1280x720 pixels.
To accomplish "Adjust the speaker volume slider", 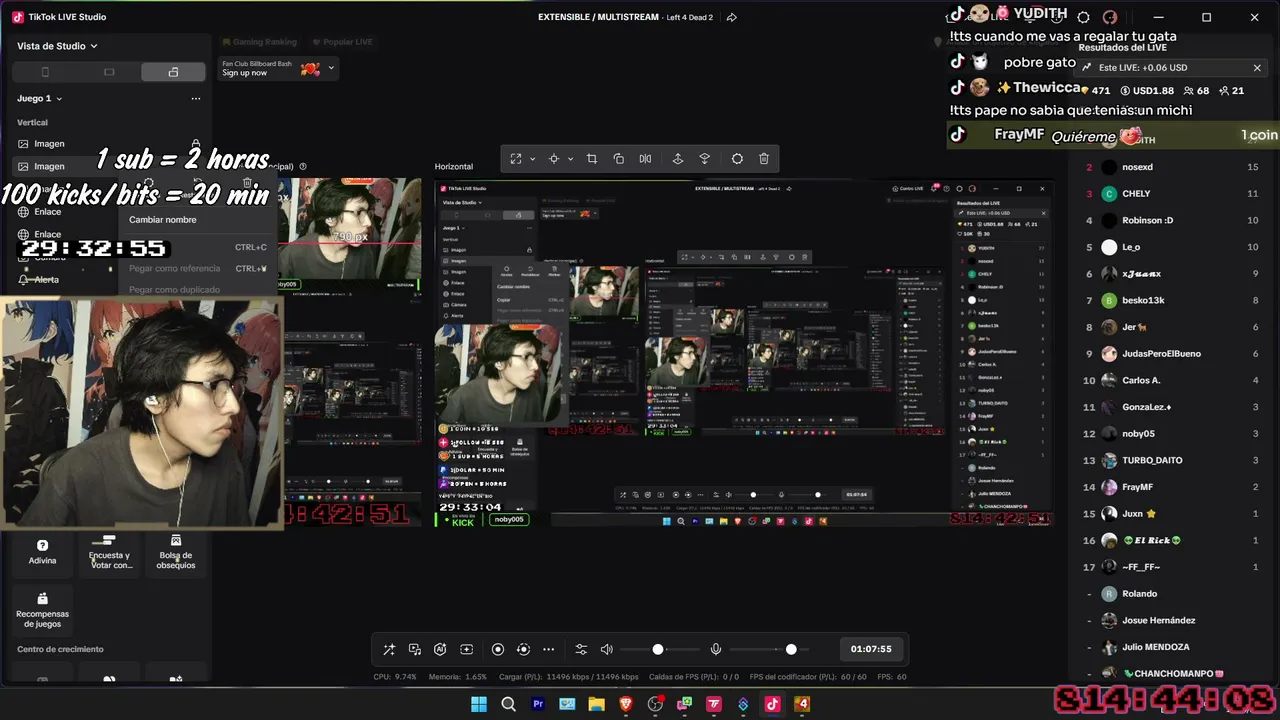I will coord(658,650).
